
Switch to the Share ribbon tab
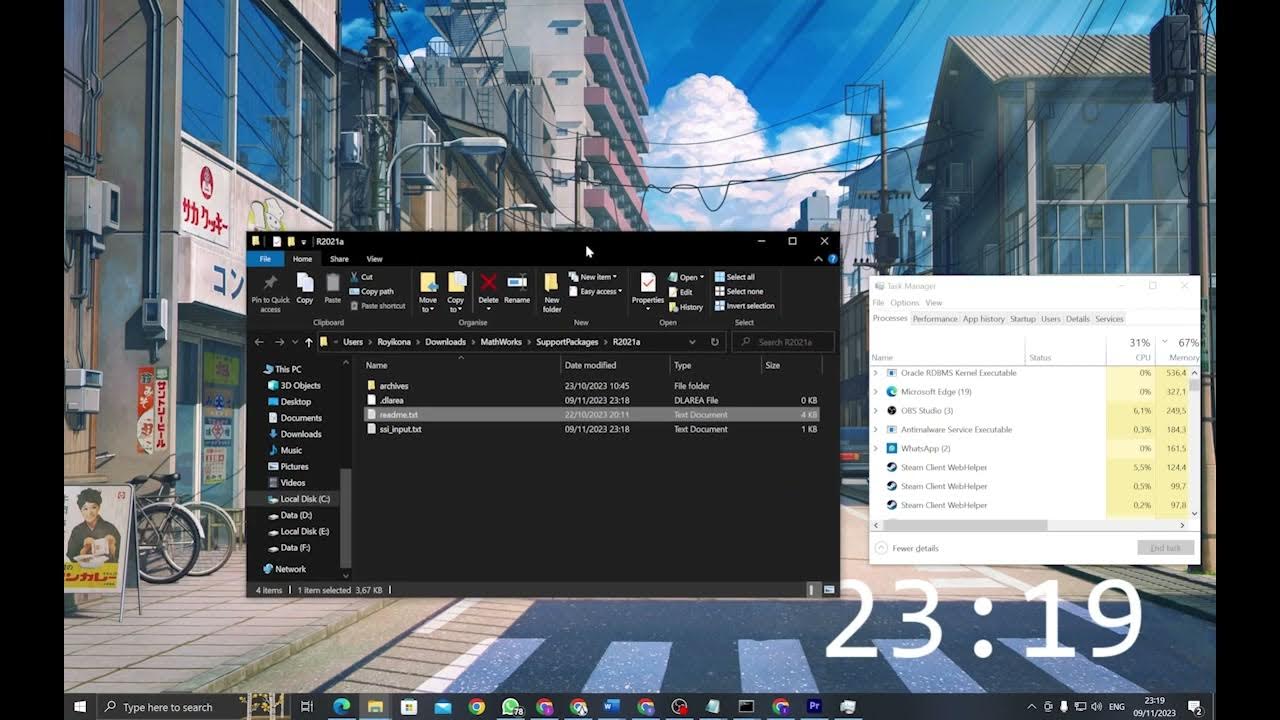[339, 259]
